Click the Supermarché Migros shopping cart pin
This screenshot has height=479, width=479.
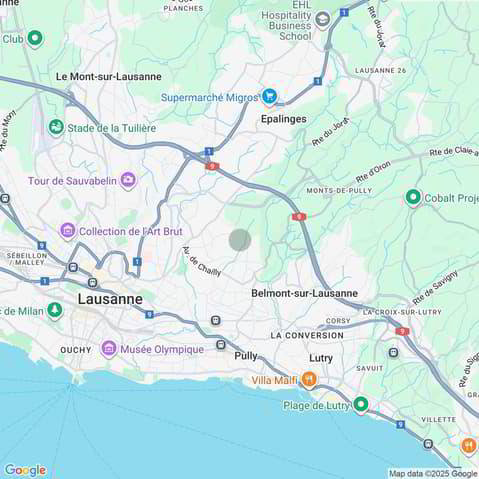pos(269,97)
